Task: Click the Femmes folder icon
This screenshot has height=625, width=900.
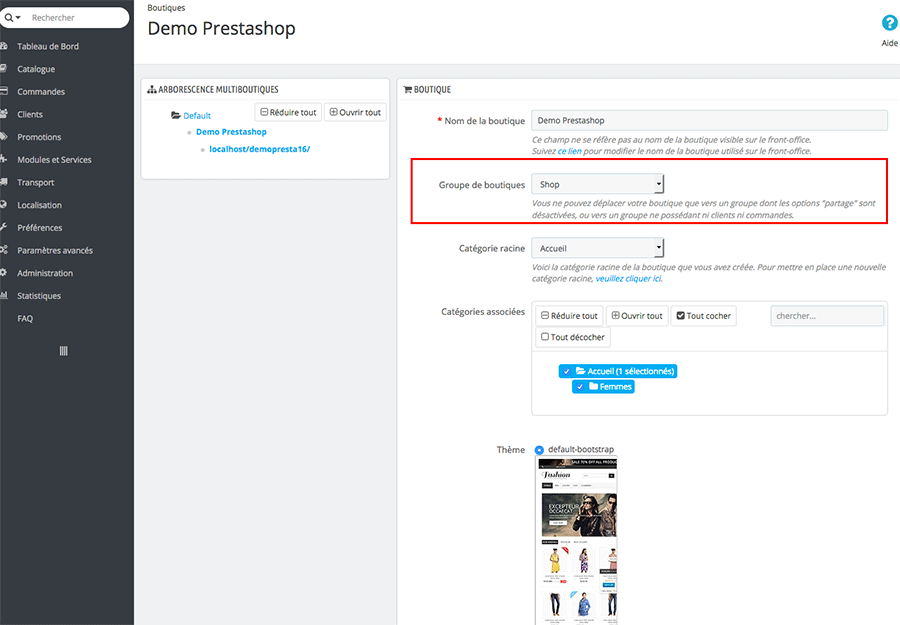Action: click(593, 386)
